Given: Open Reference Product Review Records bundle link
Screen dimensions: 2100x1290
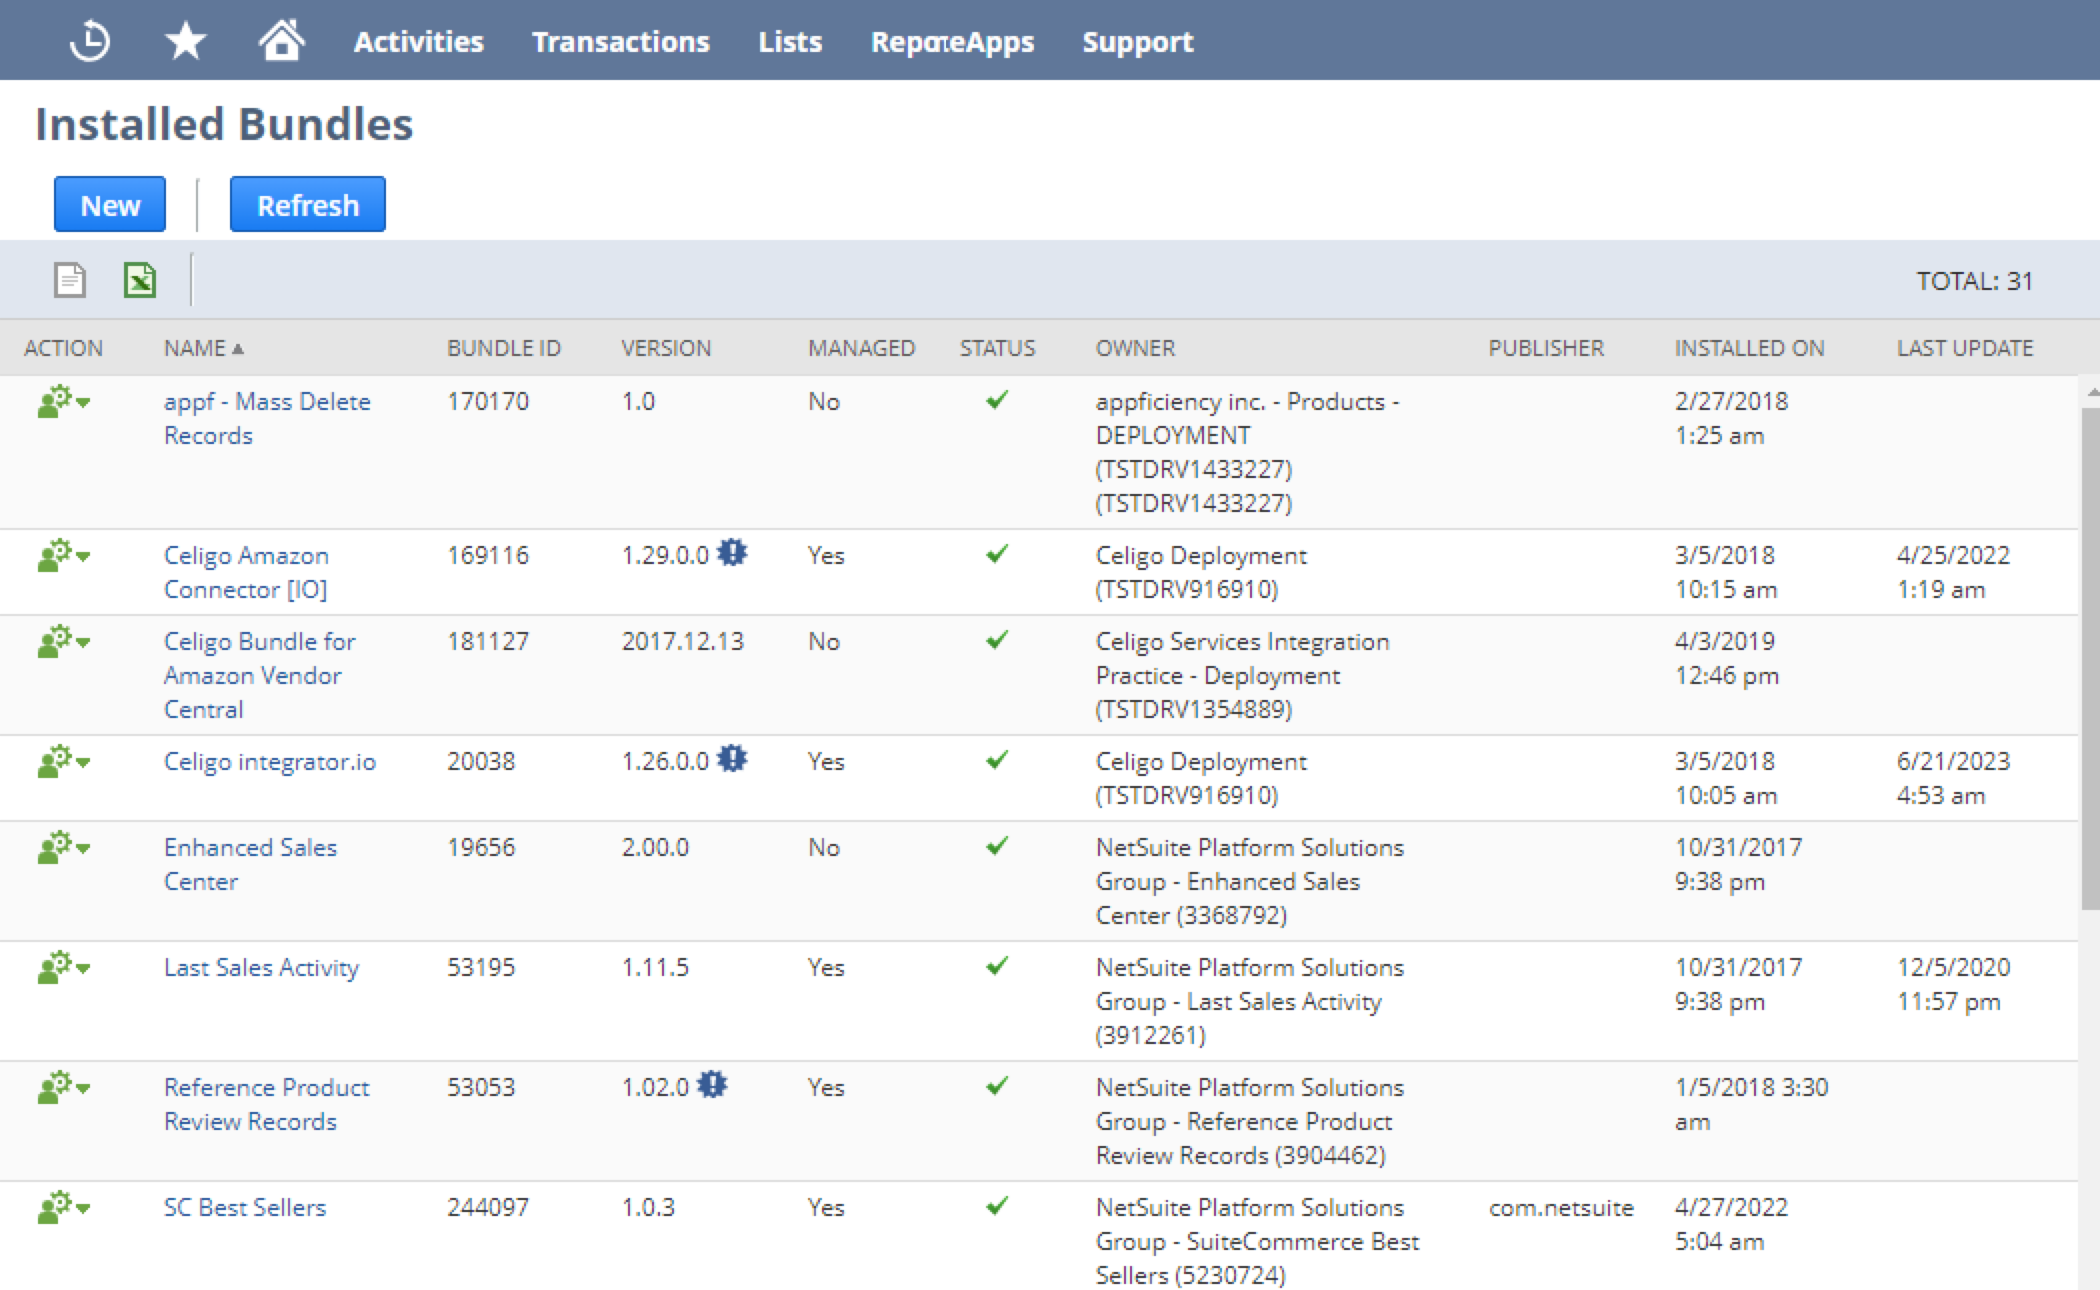Looking at the screenshot, I should [x=267, y=1104].
